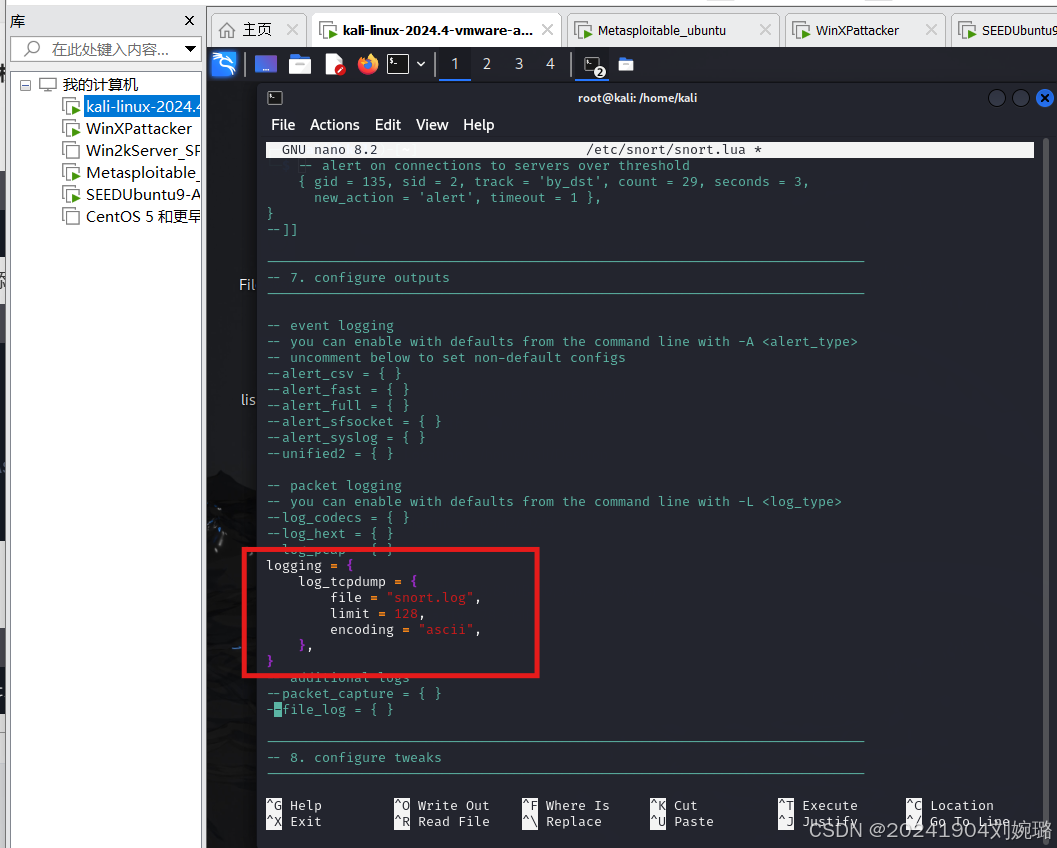This screenshot has height=848, width=1057.
Task: Click the ^X Exit shortcut hint
Action: pyautogui.click(x=294, y=822)
